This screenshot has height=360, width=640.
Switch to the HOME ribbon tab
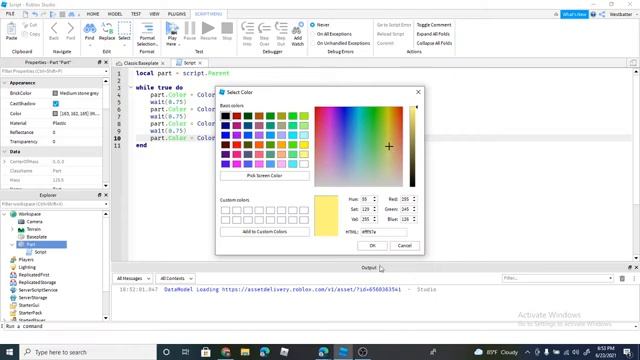coord(93,14)
